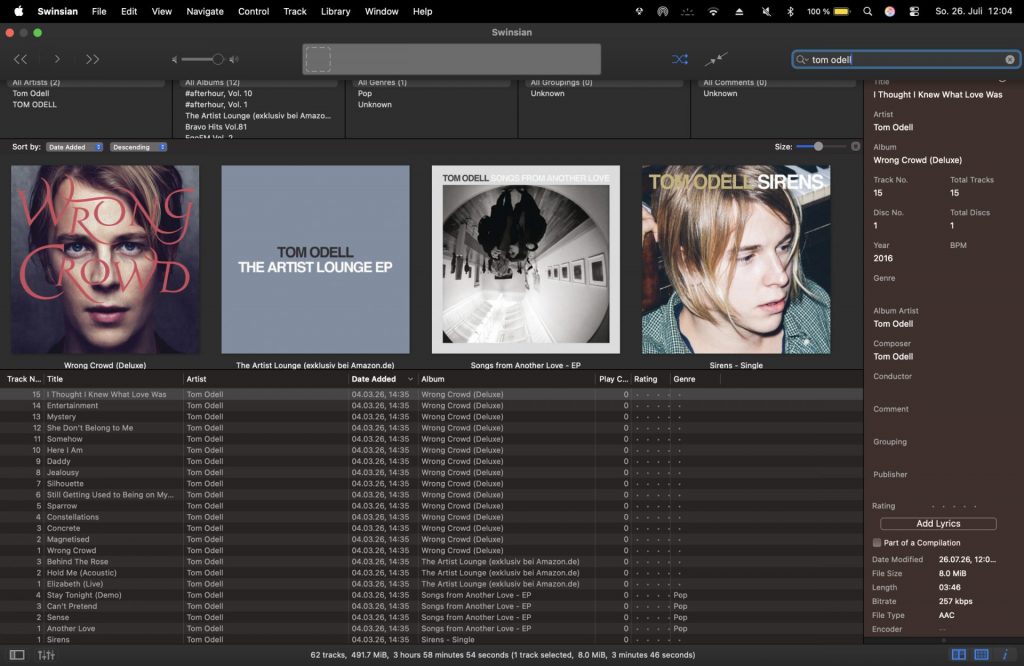Select Bravo Hits Vol.81 album filter
Screen dimensions: 1024x666
(x=216, y=127)
